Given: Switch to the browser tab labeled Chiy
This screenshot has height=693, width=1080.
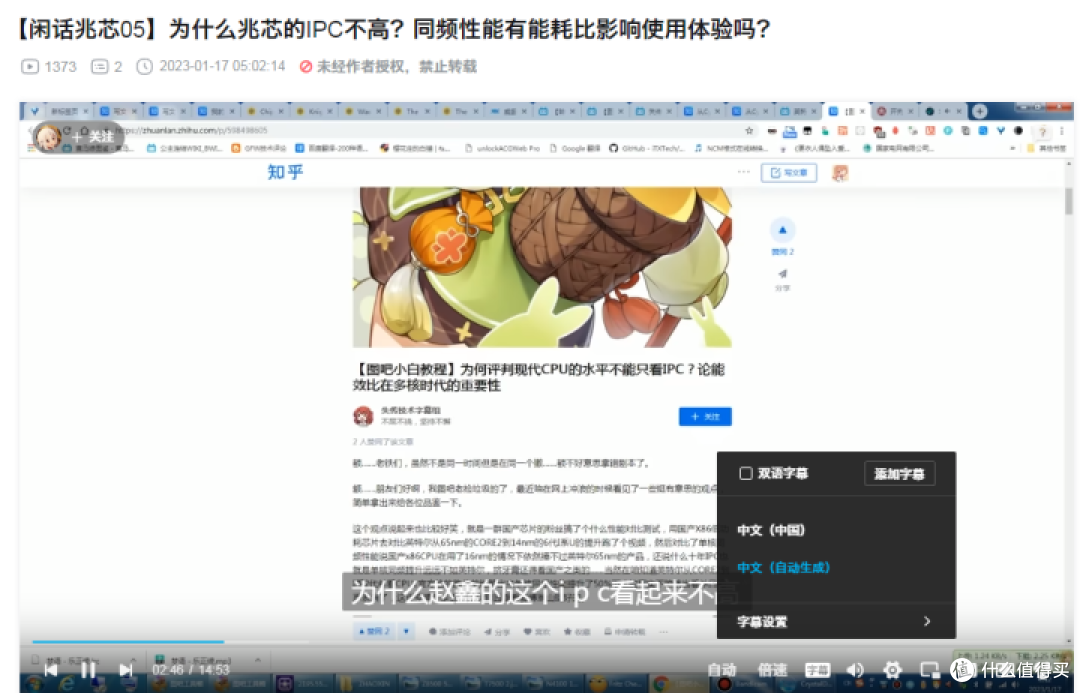Looking at the screenshot, I should pyautogui.click(x=265, y=111).
